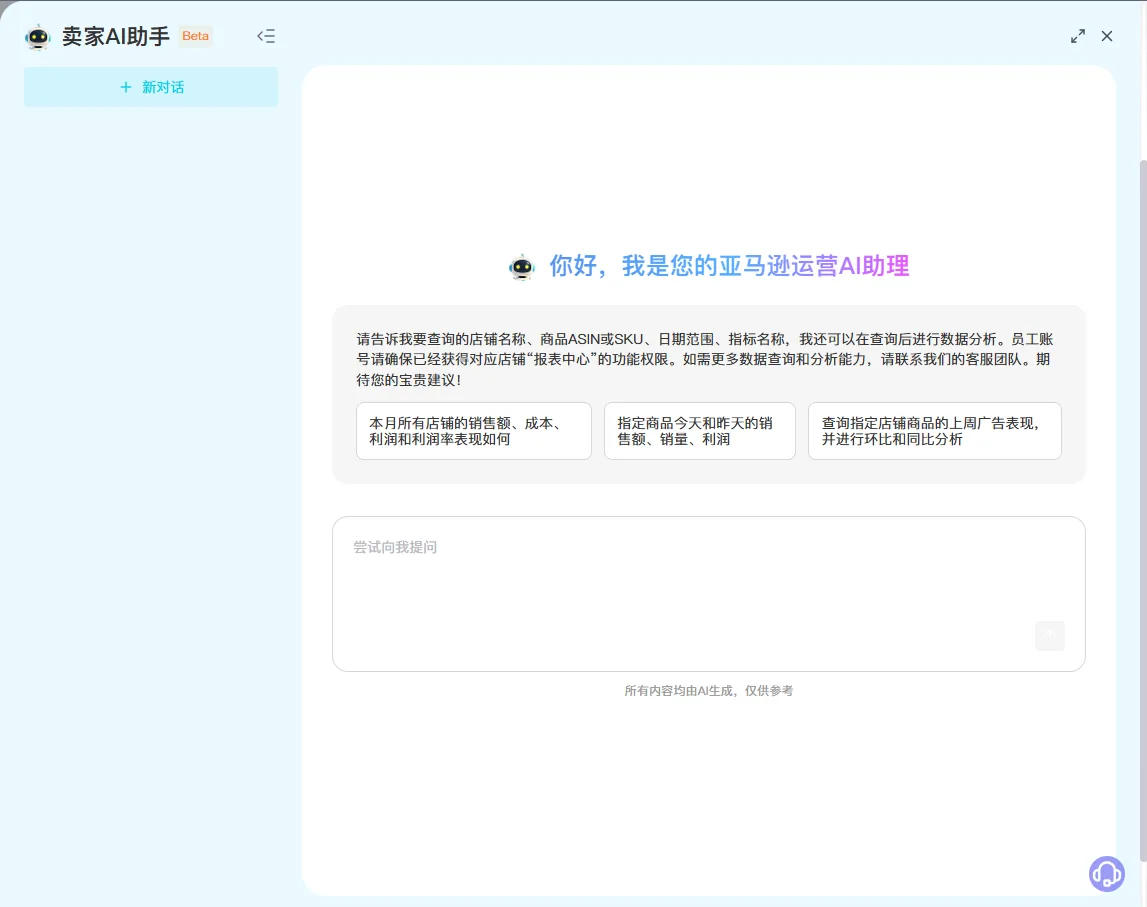Expand the assistant panel to fullscreen
This screenshot has height=907, width=1147.
1078,36
